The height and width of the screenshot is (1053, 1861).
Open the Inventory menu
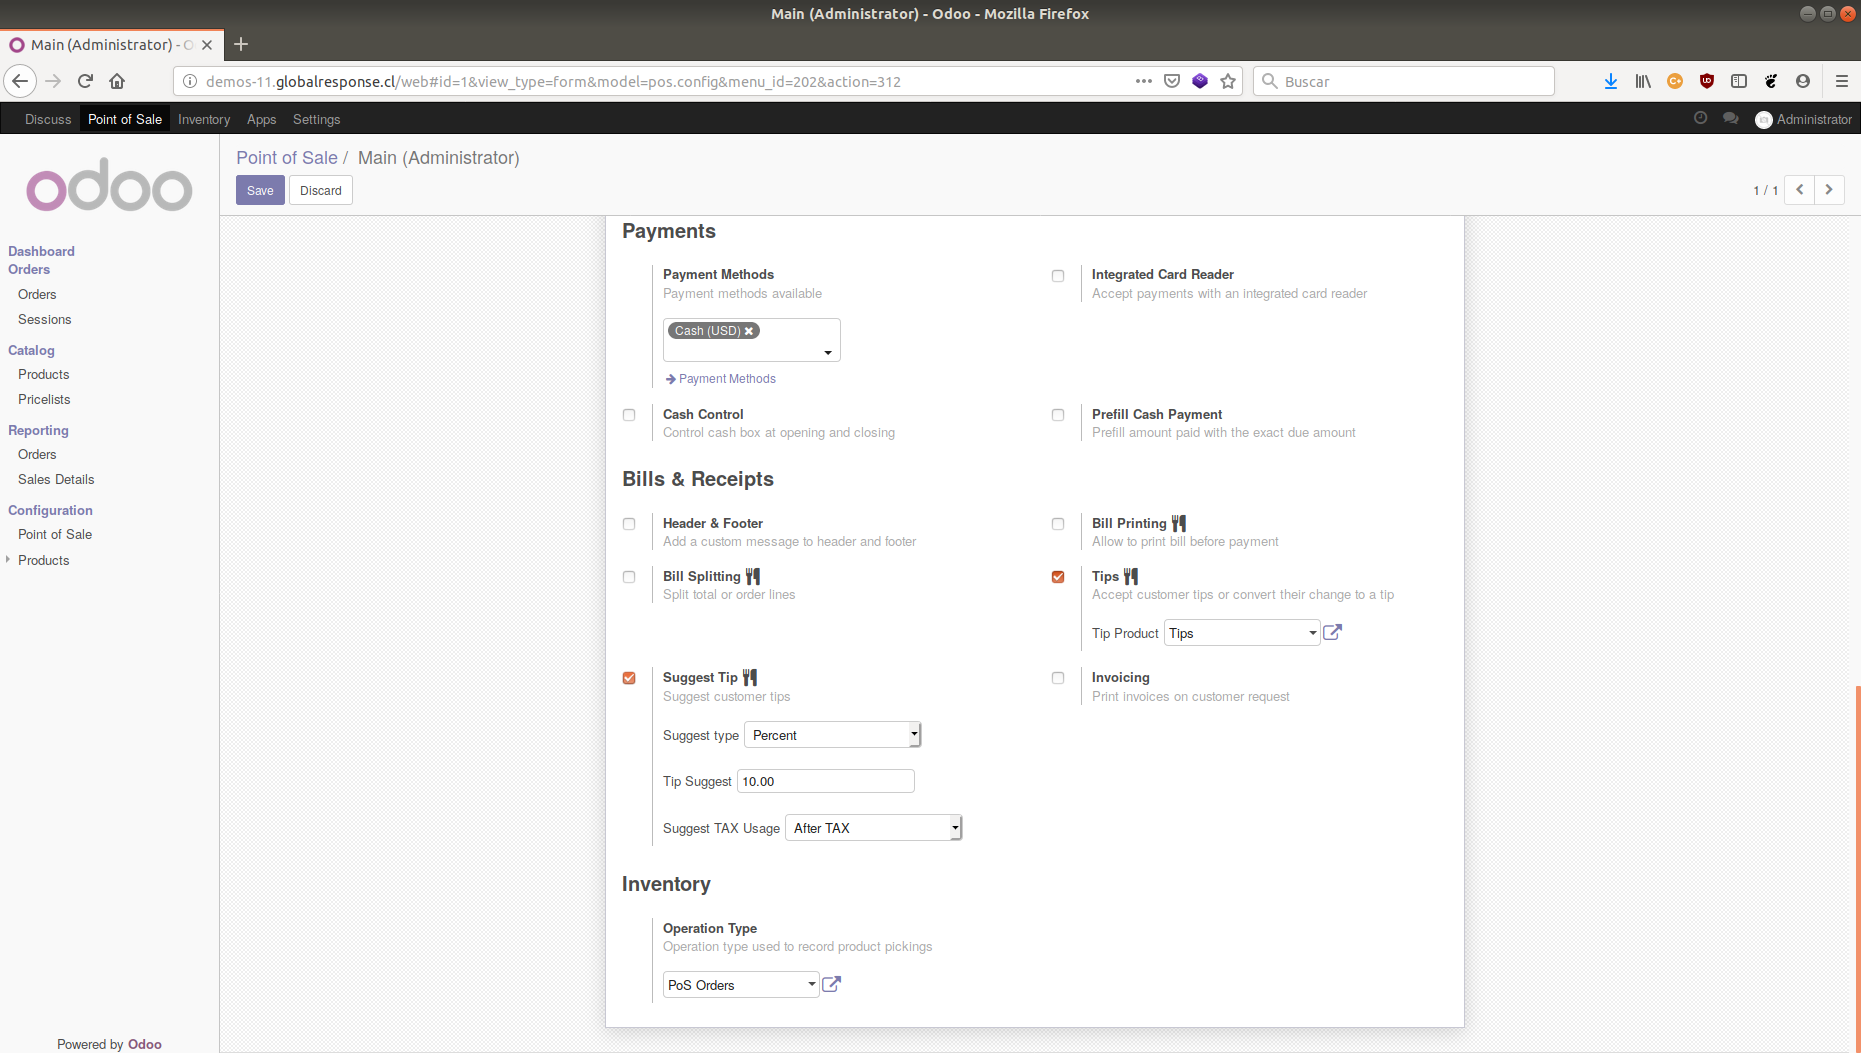click(204, 119)
